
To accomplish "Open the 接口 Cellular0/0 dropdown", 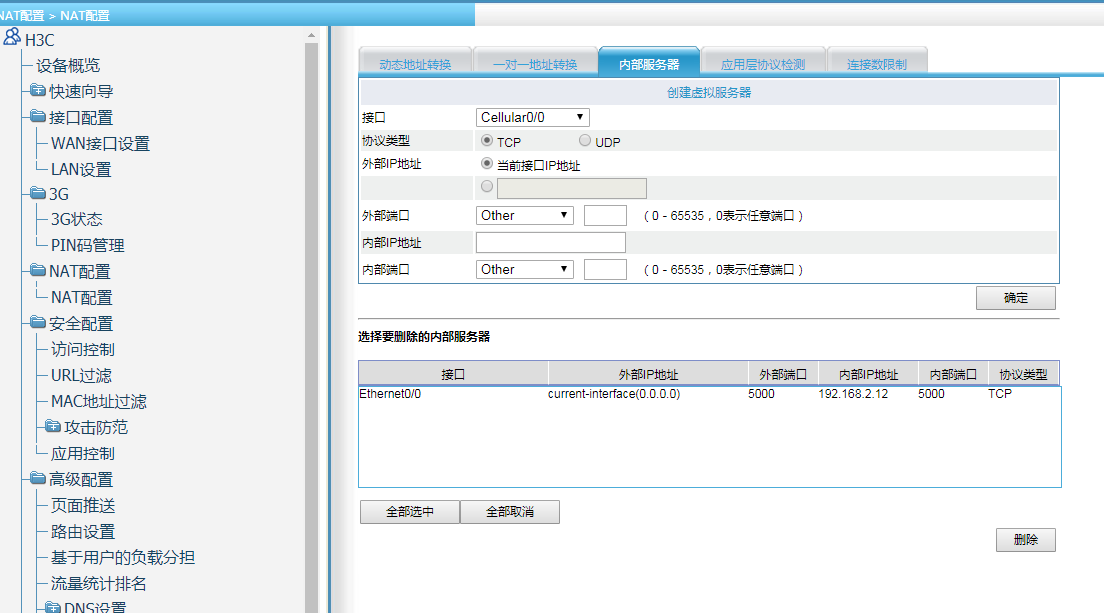I will pos(532,118).
